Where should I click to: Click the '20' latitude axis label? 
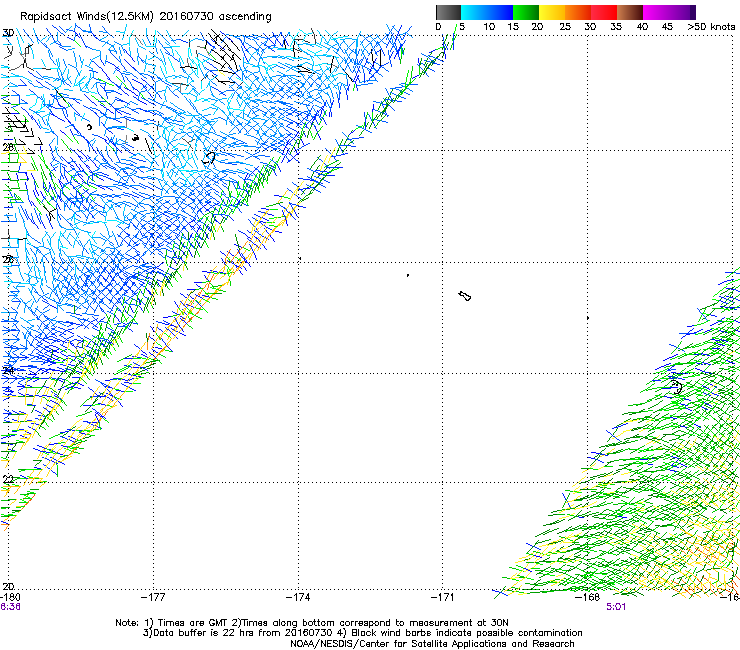[8, 586]
